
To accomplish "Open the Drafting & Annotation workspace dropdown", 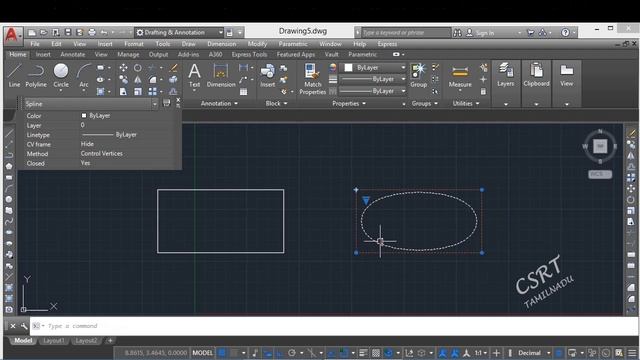I will [180, 33].
